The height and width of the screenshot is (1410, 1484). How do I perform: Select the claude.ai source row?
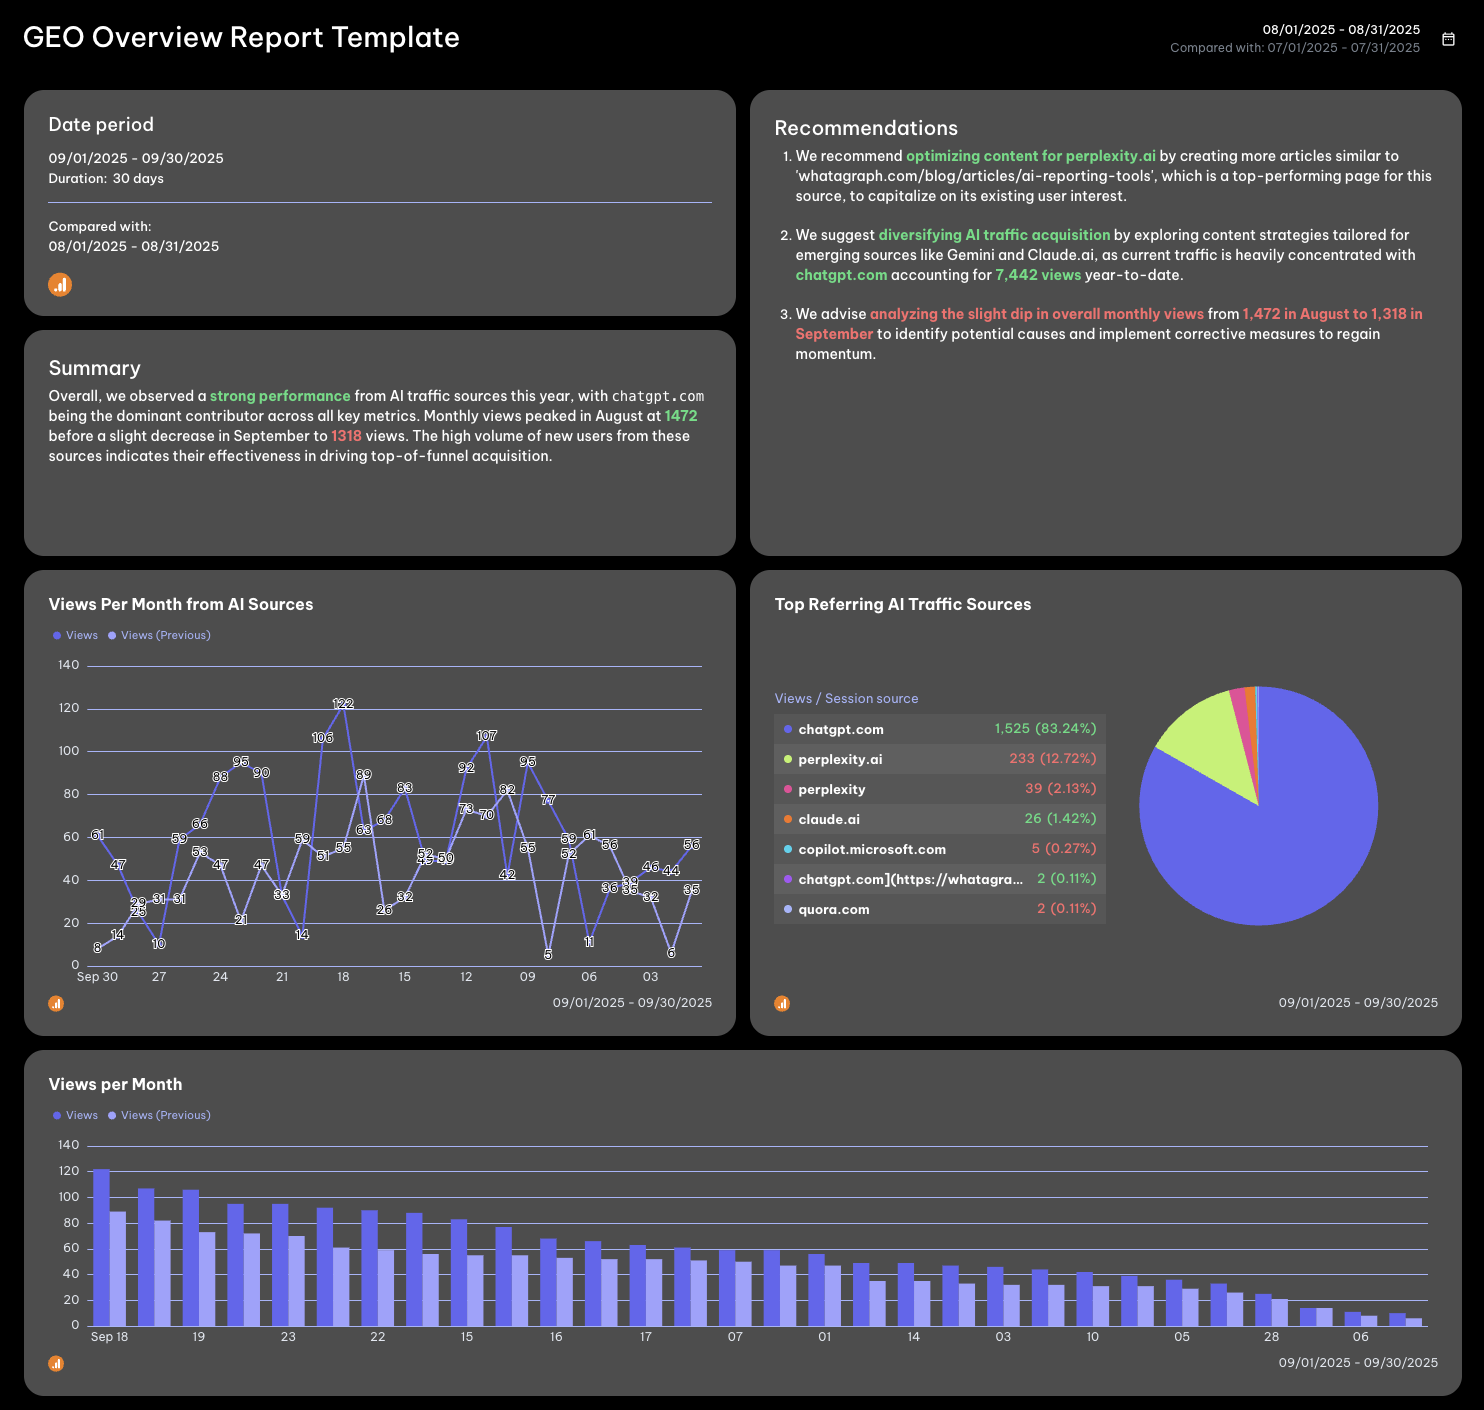pyautogui.click(x=939, y=819)
